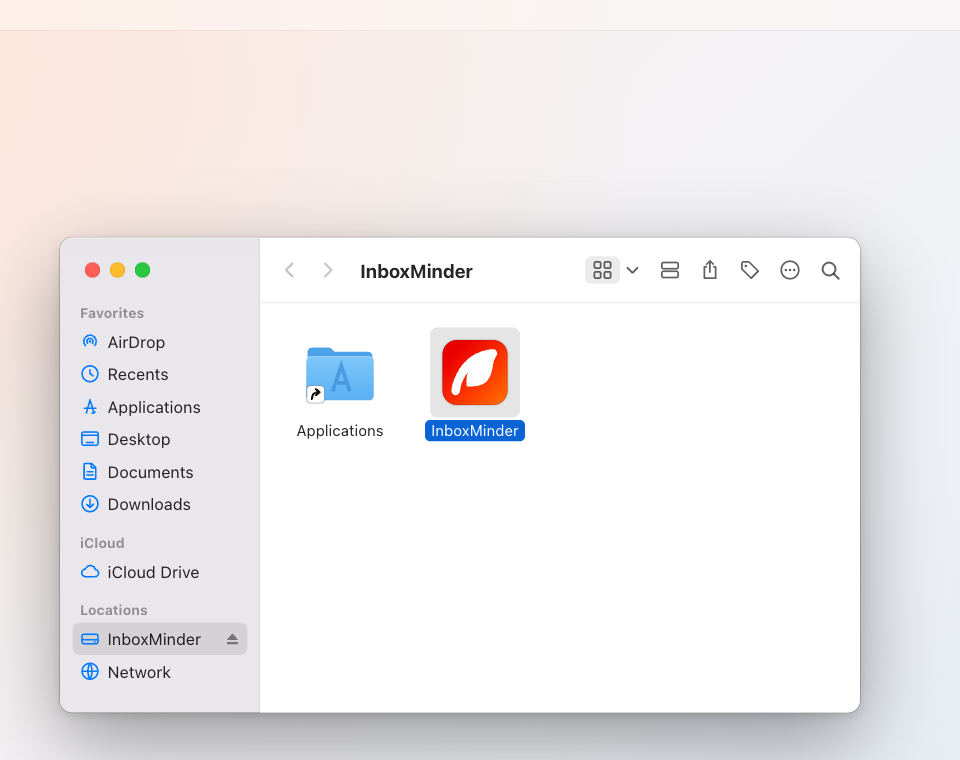Open the group-by view button
The width and height of the screenshot is (960, 760).
(x=670, y=270)
